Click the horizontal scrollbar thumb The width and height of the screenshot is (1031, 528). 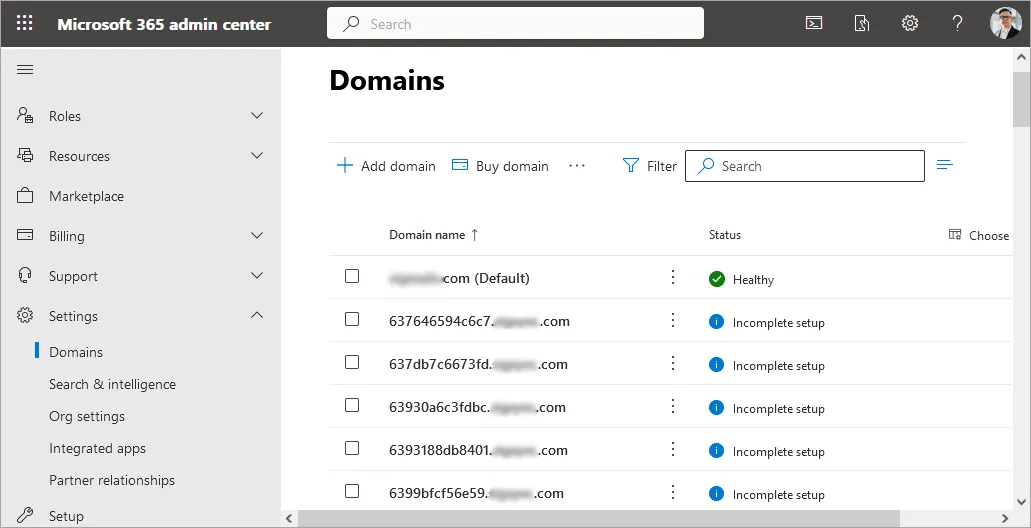(x=598, y=517)
